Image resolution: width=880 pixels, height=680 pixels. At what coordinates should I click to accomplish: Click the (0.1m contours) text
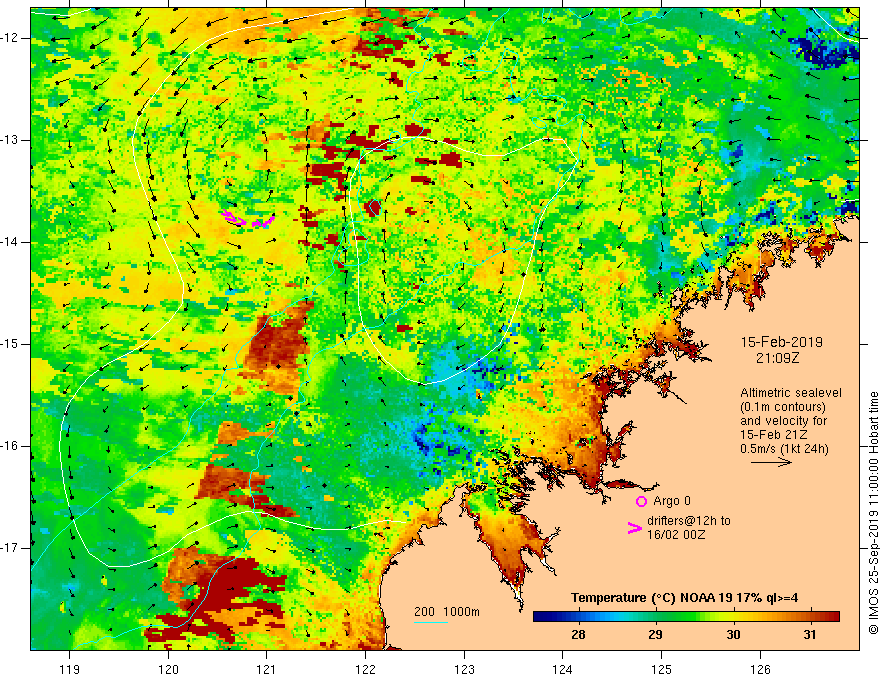(783, 407)
